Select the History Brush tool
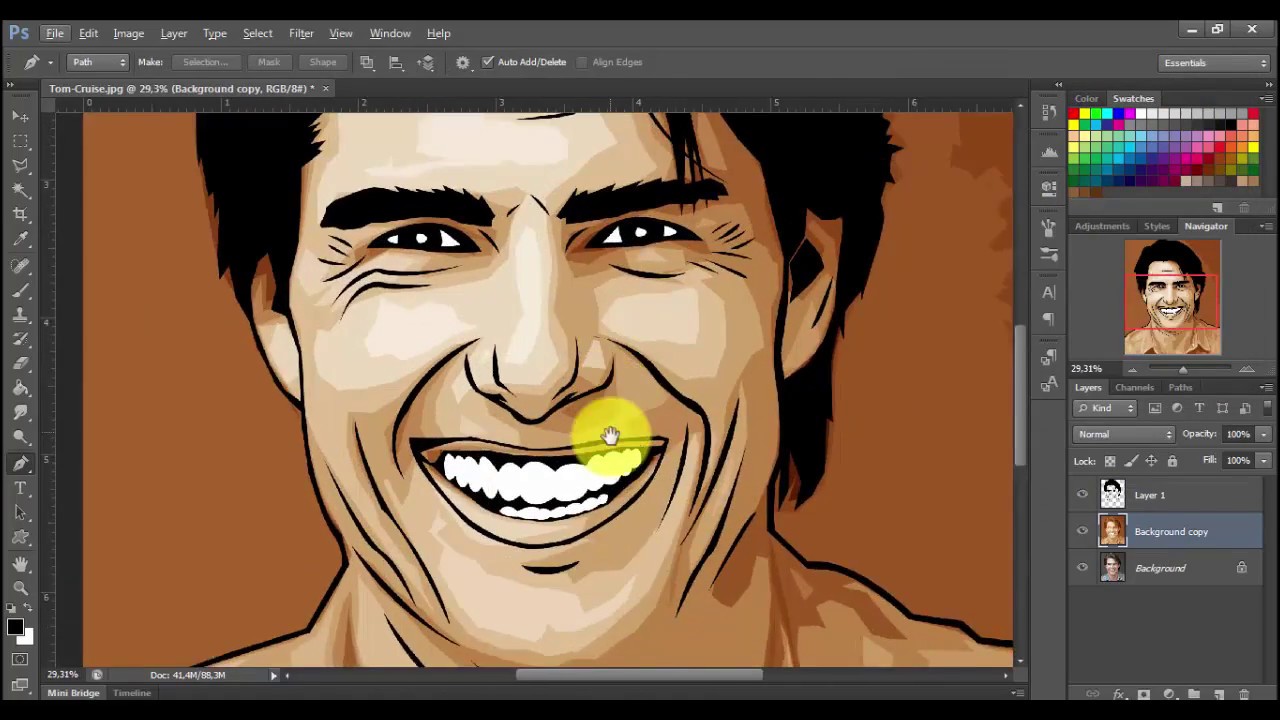The height and width of the screenshot is (720, 1280). (x=21, y=340)
